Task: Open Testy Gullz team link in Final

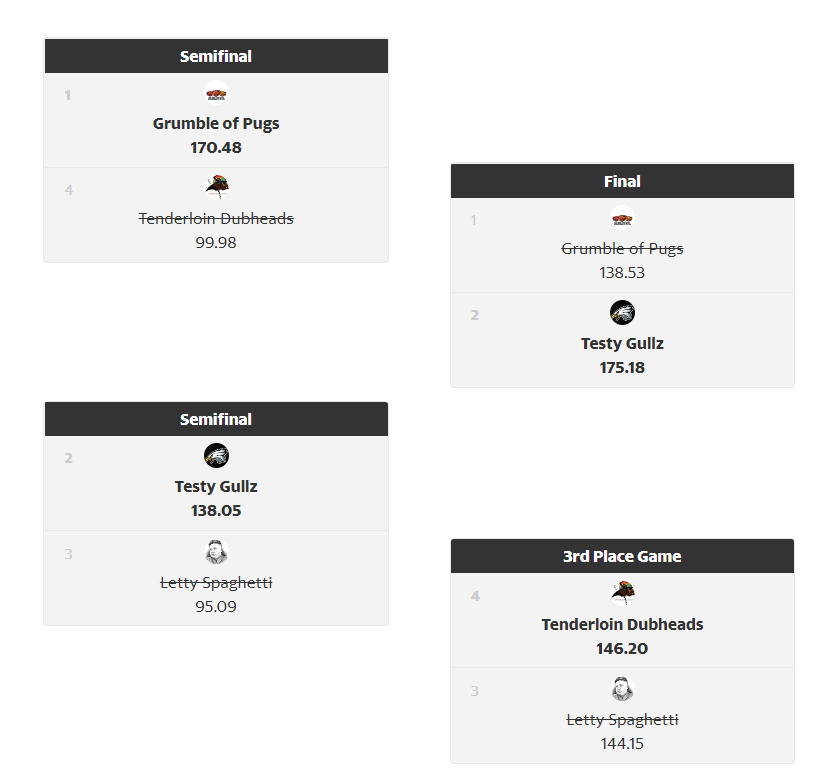Action: [x=622, y=344]
